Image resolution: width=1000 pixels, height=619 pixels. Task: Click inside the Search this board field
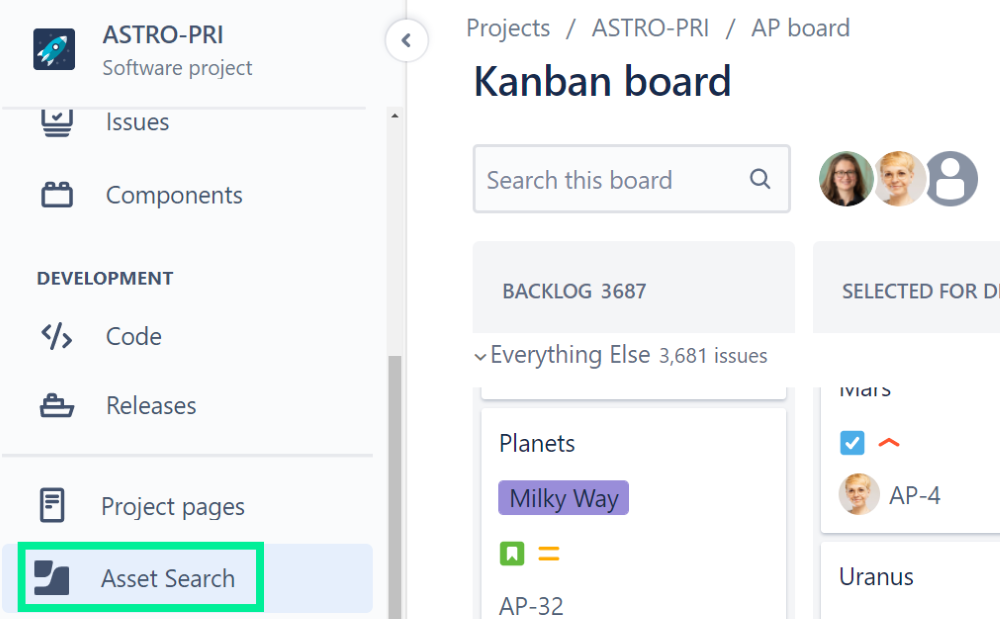(600, 179)
